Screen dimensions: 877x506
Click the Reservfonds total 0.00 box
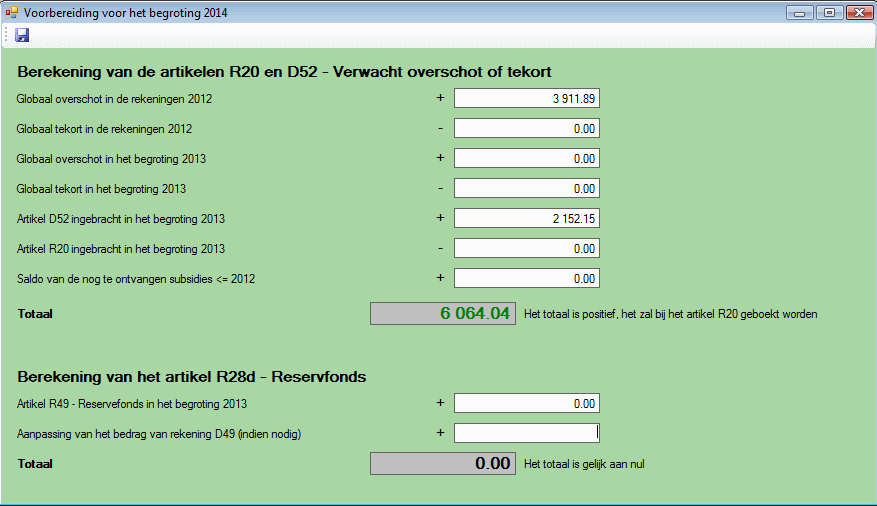click(x=443, y=464)
